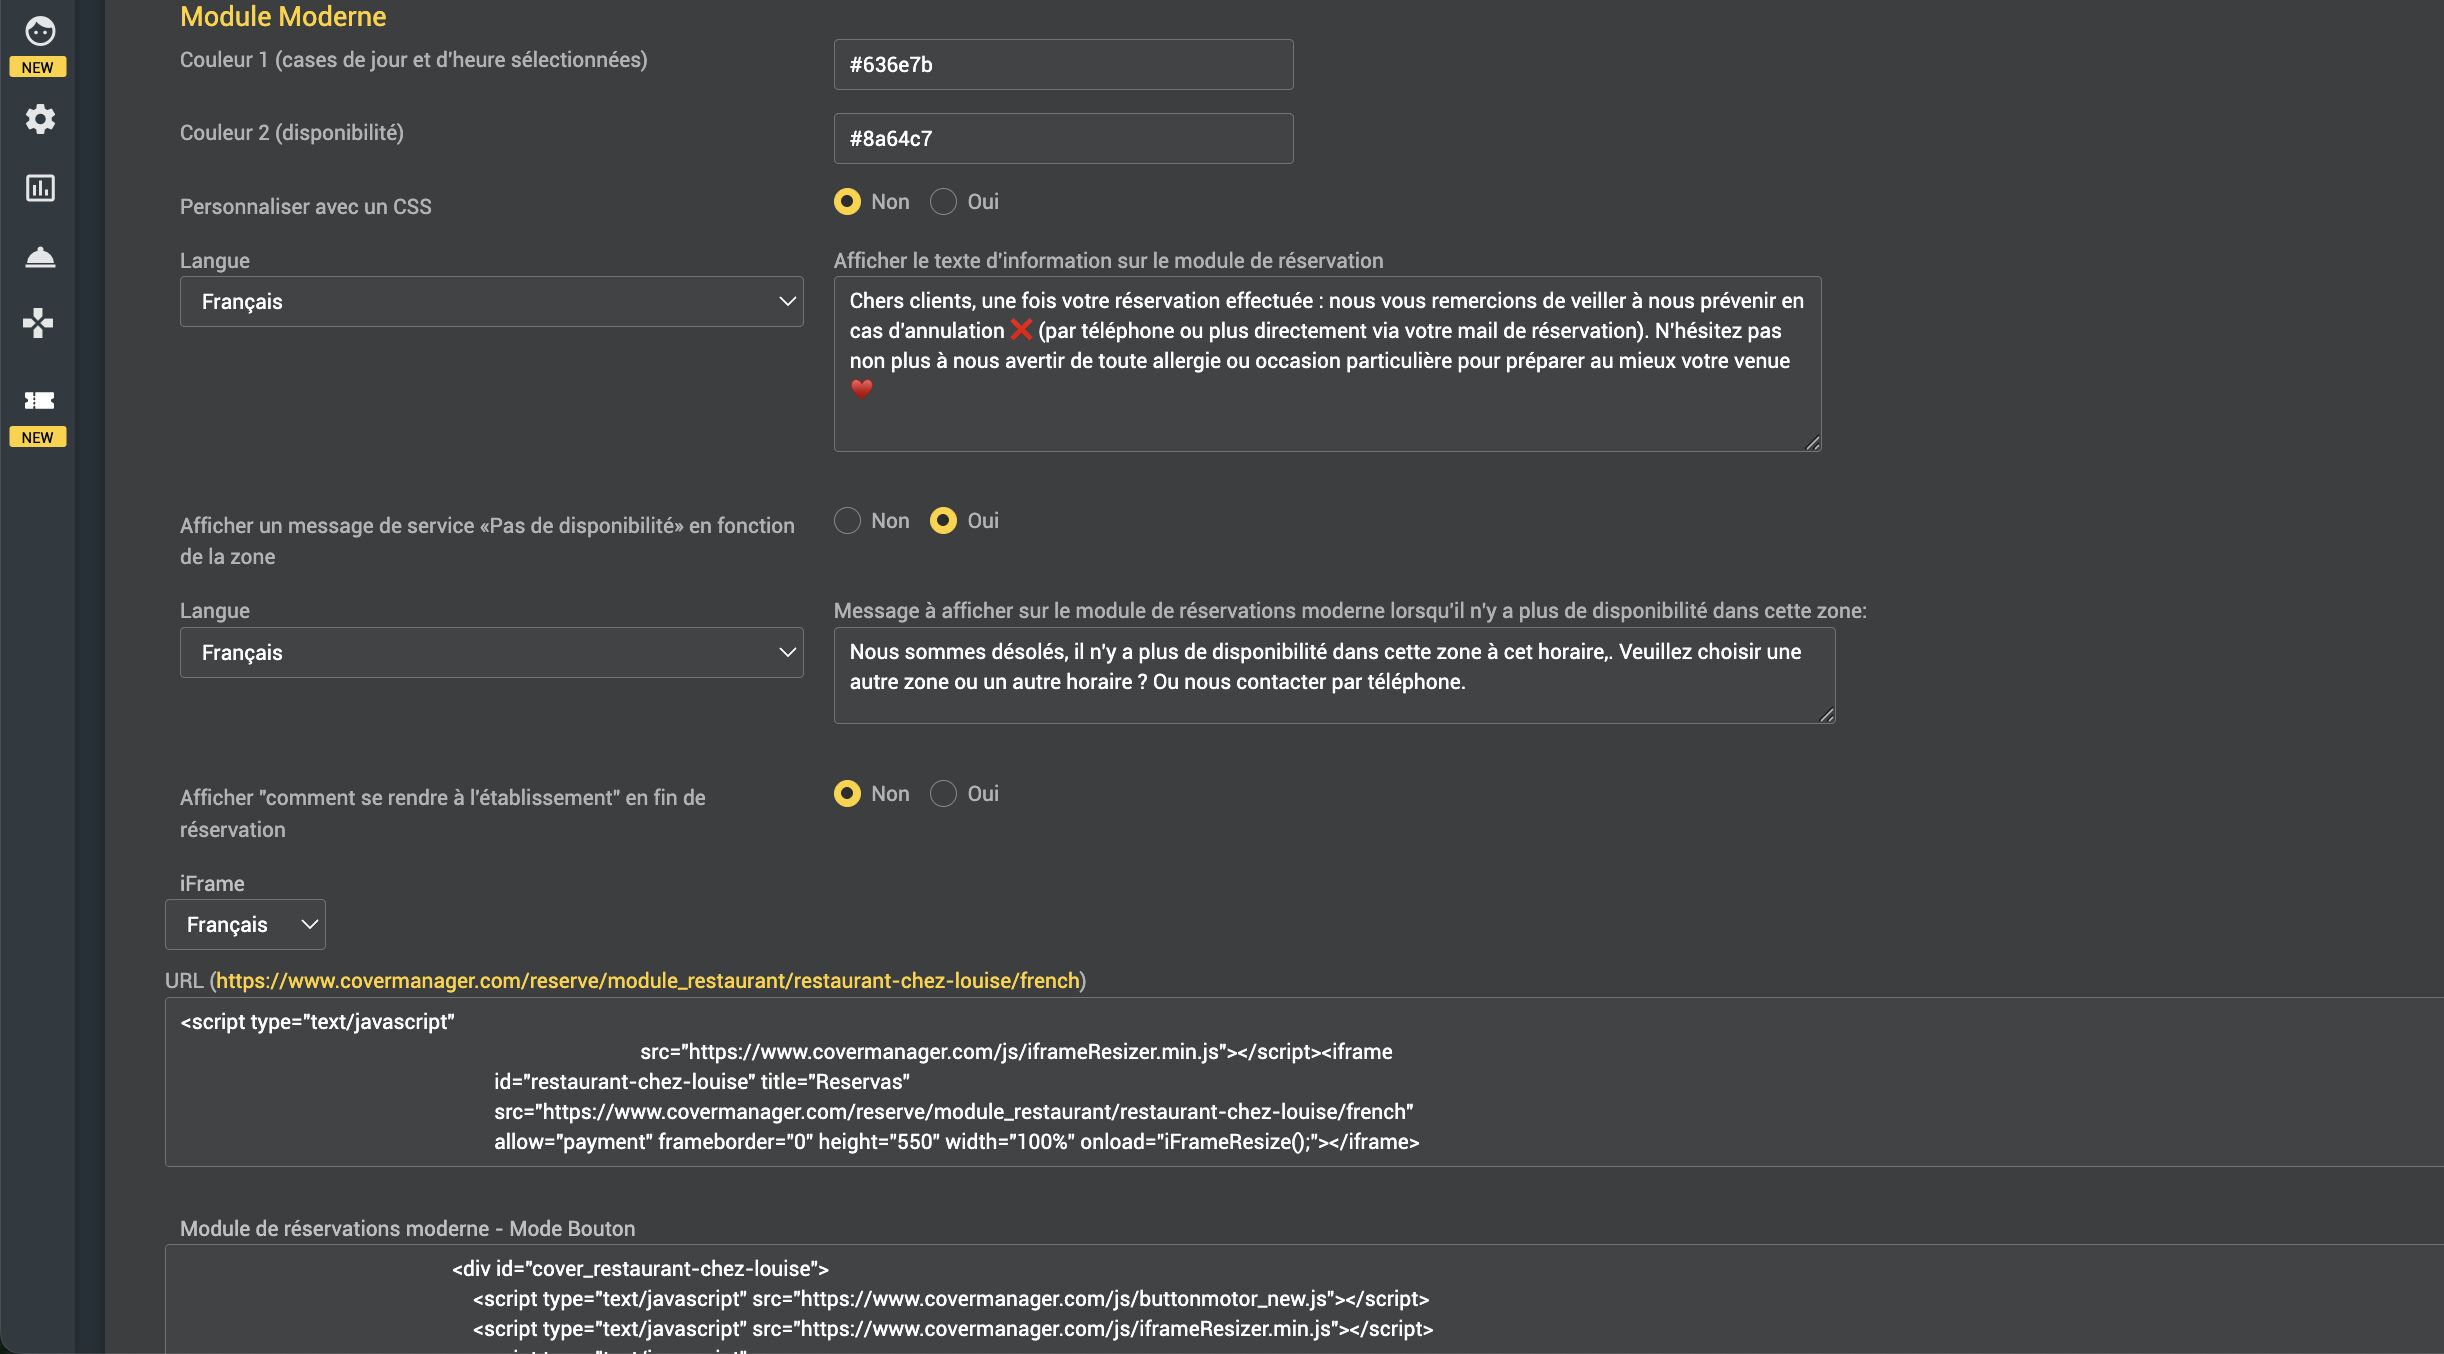Viewport: 2444px width, 1354px height.
Task: Click the Couleur 2 disponibilité color field
Action: click(1063, 139)
